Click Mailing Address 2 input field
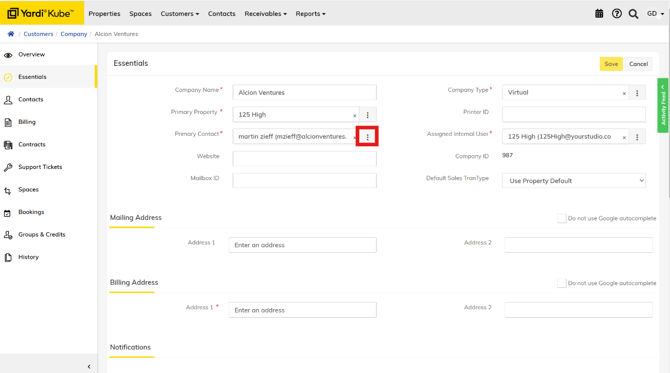The height and width of the screenshot is (373, 670). [x=579, y=245]
